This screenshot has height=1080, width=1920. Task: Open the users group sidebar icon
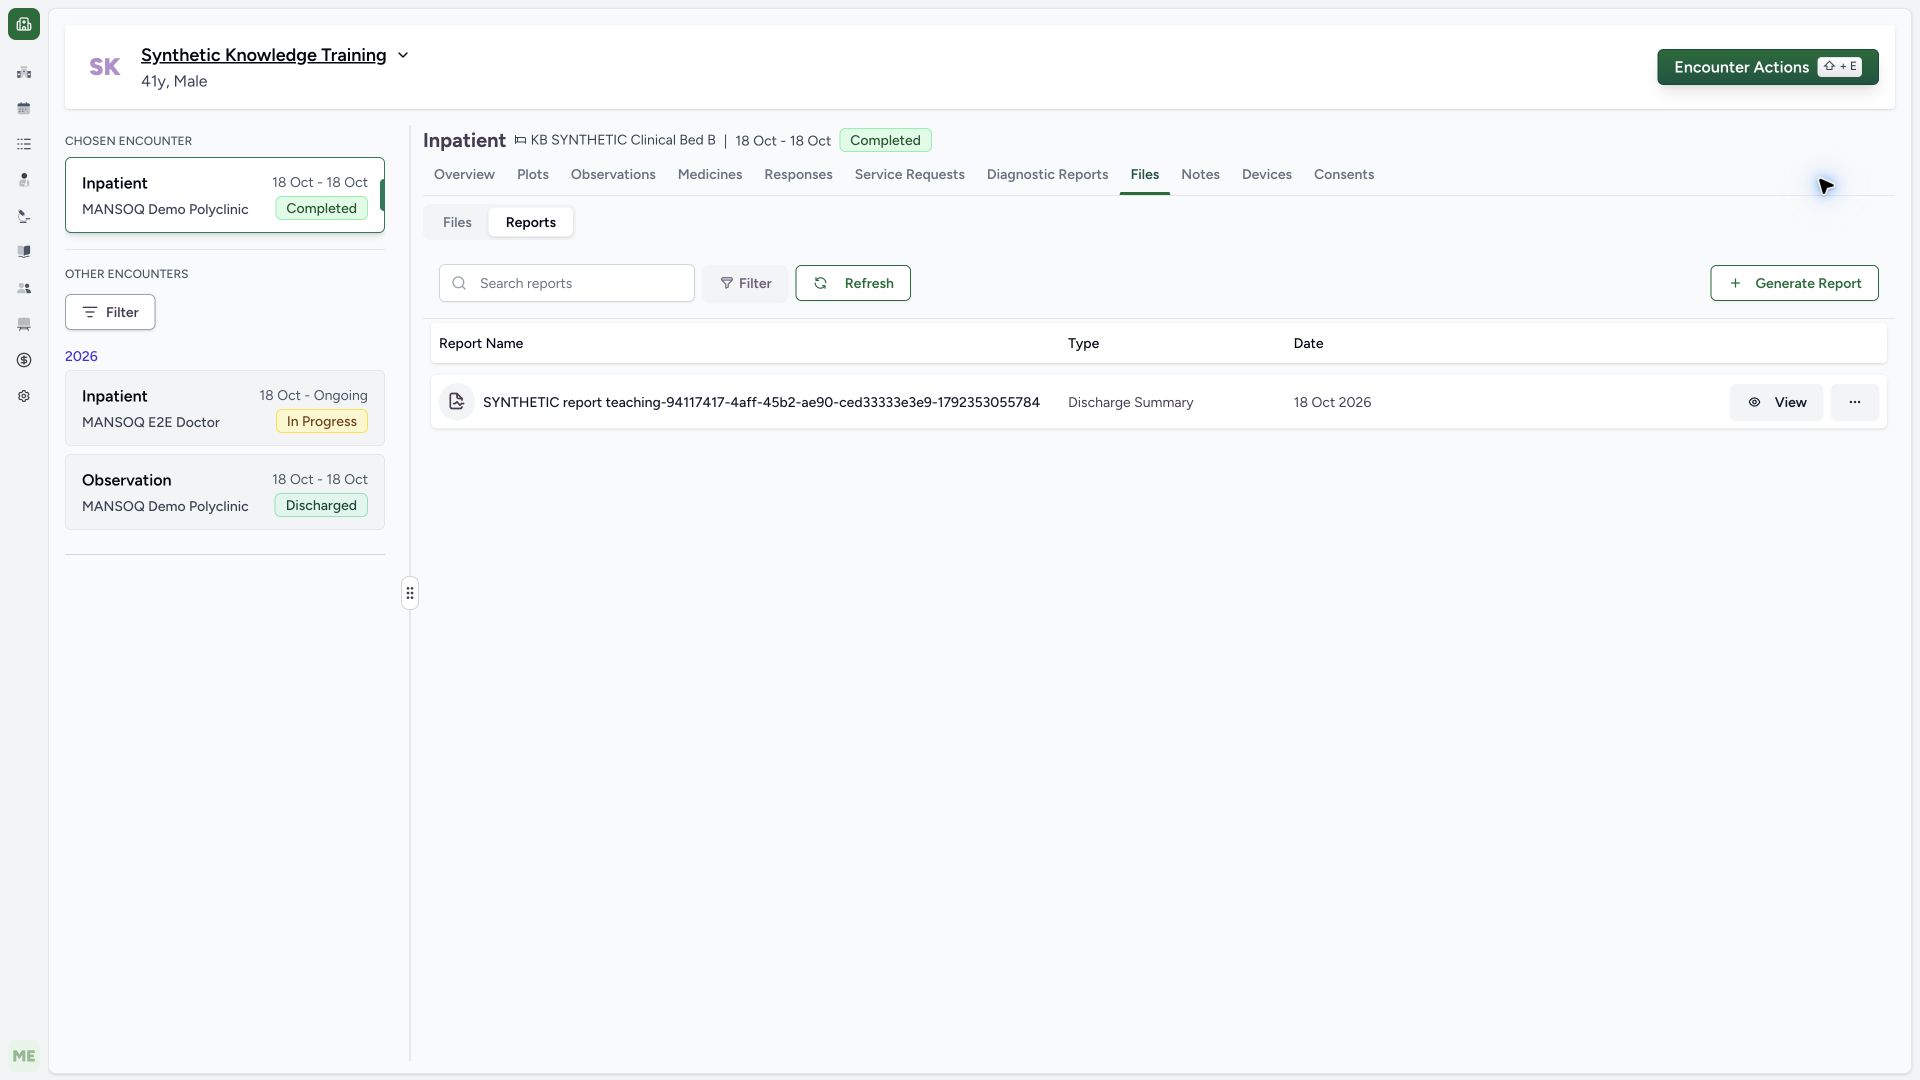pos(24,288)
